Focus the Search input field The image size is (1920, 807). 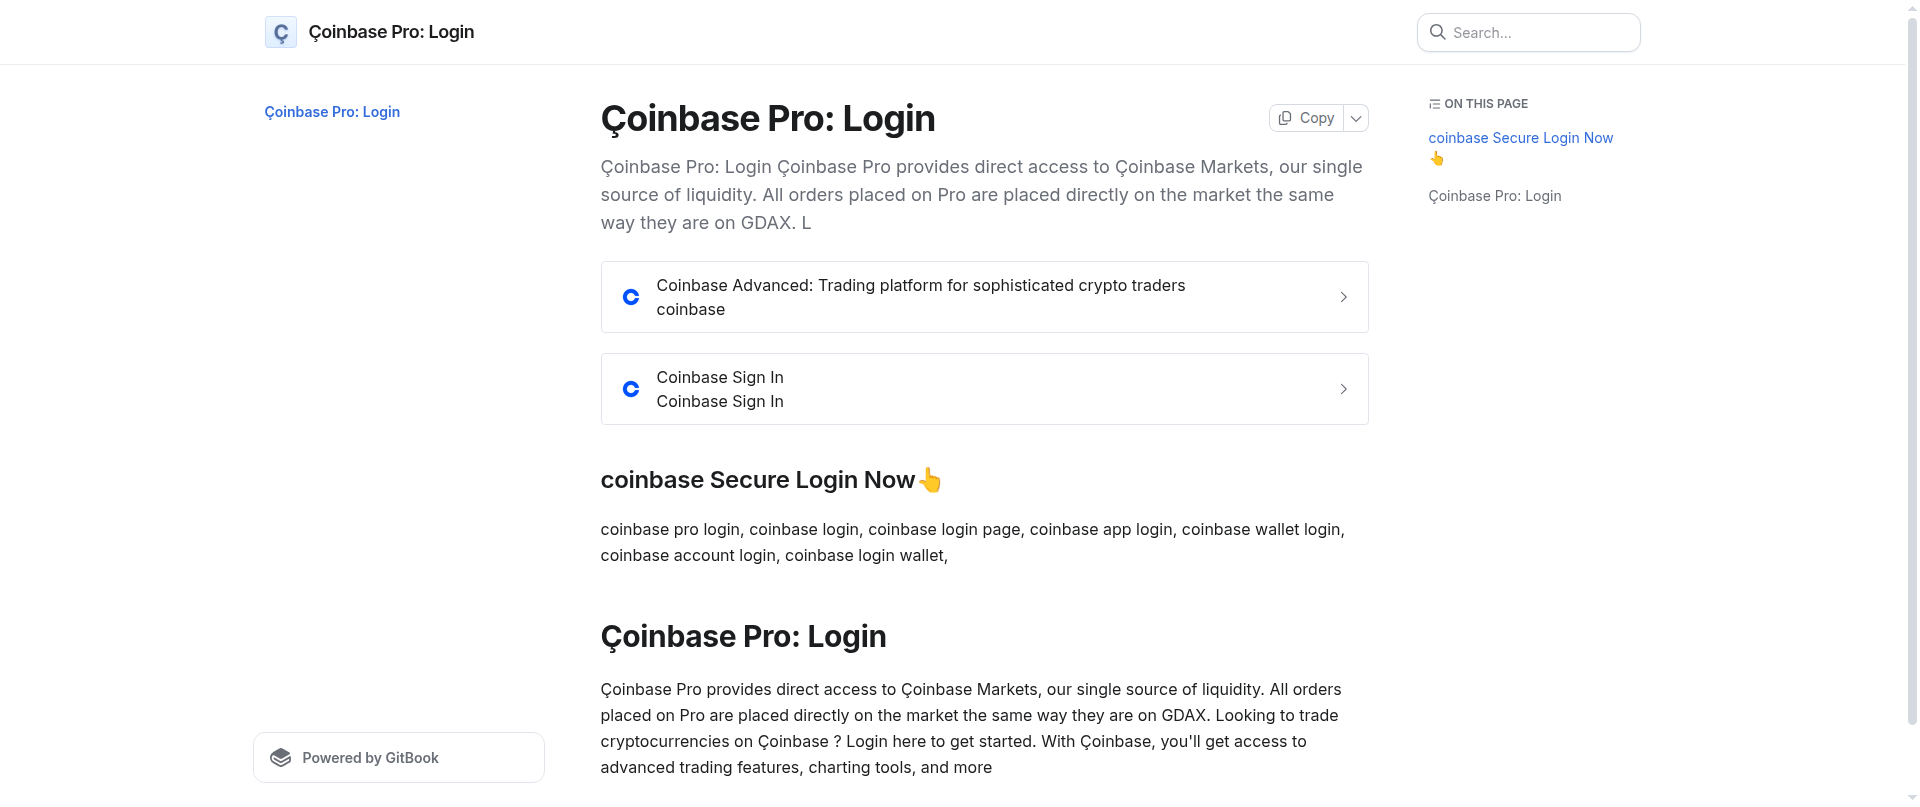pyautogui.click(x=1528, y=32)
